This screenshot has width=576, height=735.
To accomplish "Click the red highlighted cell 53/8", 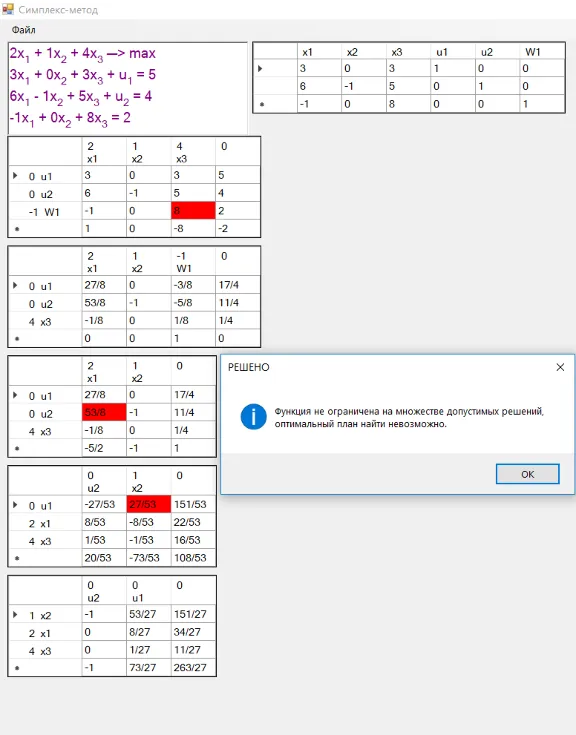I will (104, 412).
